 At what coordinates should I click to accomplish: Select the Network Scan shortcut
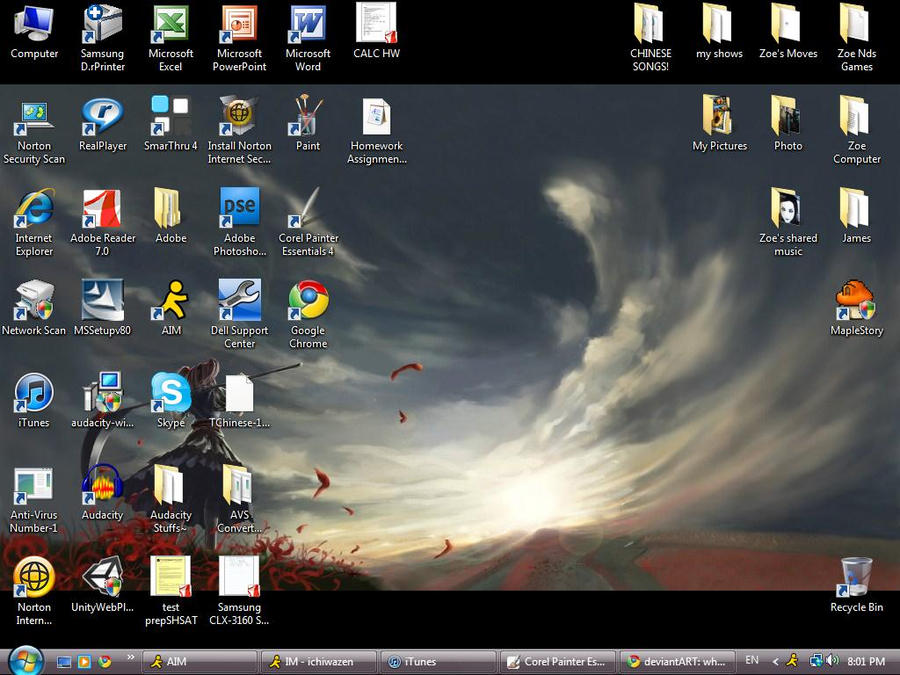coord(34,309)
